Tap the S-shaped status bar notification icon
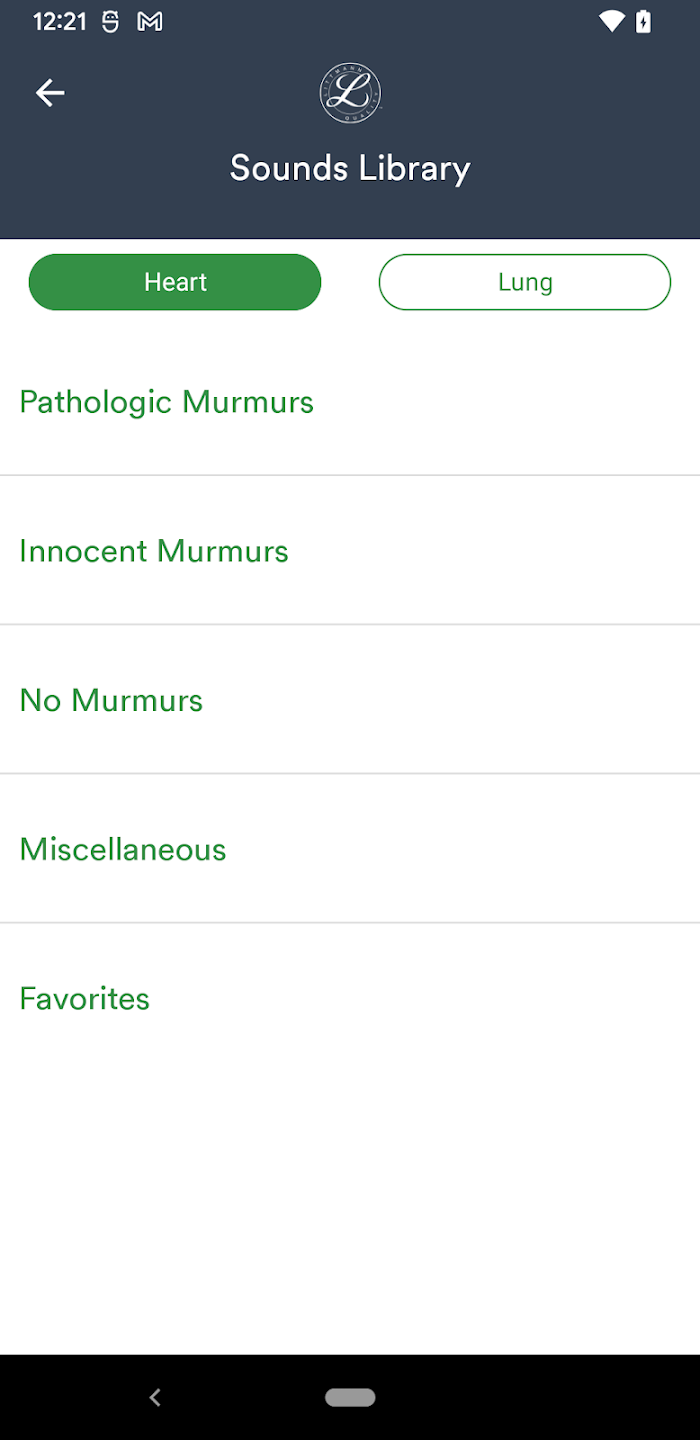Screen dimensions: 700x1440 [110, 21]
